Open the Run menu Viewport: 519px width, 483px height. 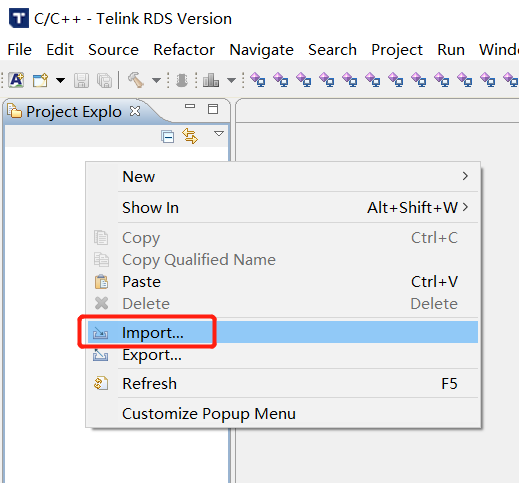[451, 50]
